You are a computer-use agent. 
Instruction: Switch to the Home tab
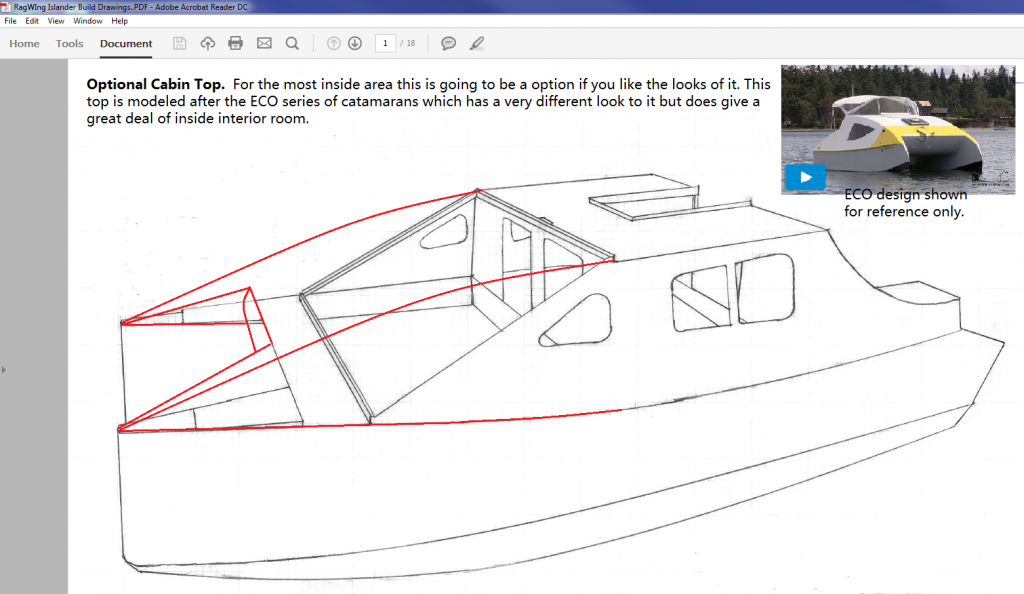[x=24, y=44]
